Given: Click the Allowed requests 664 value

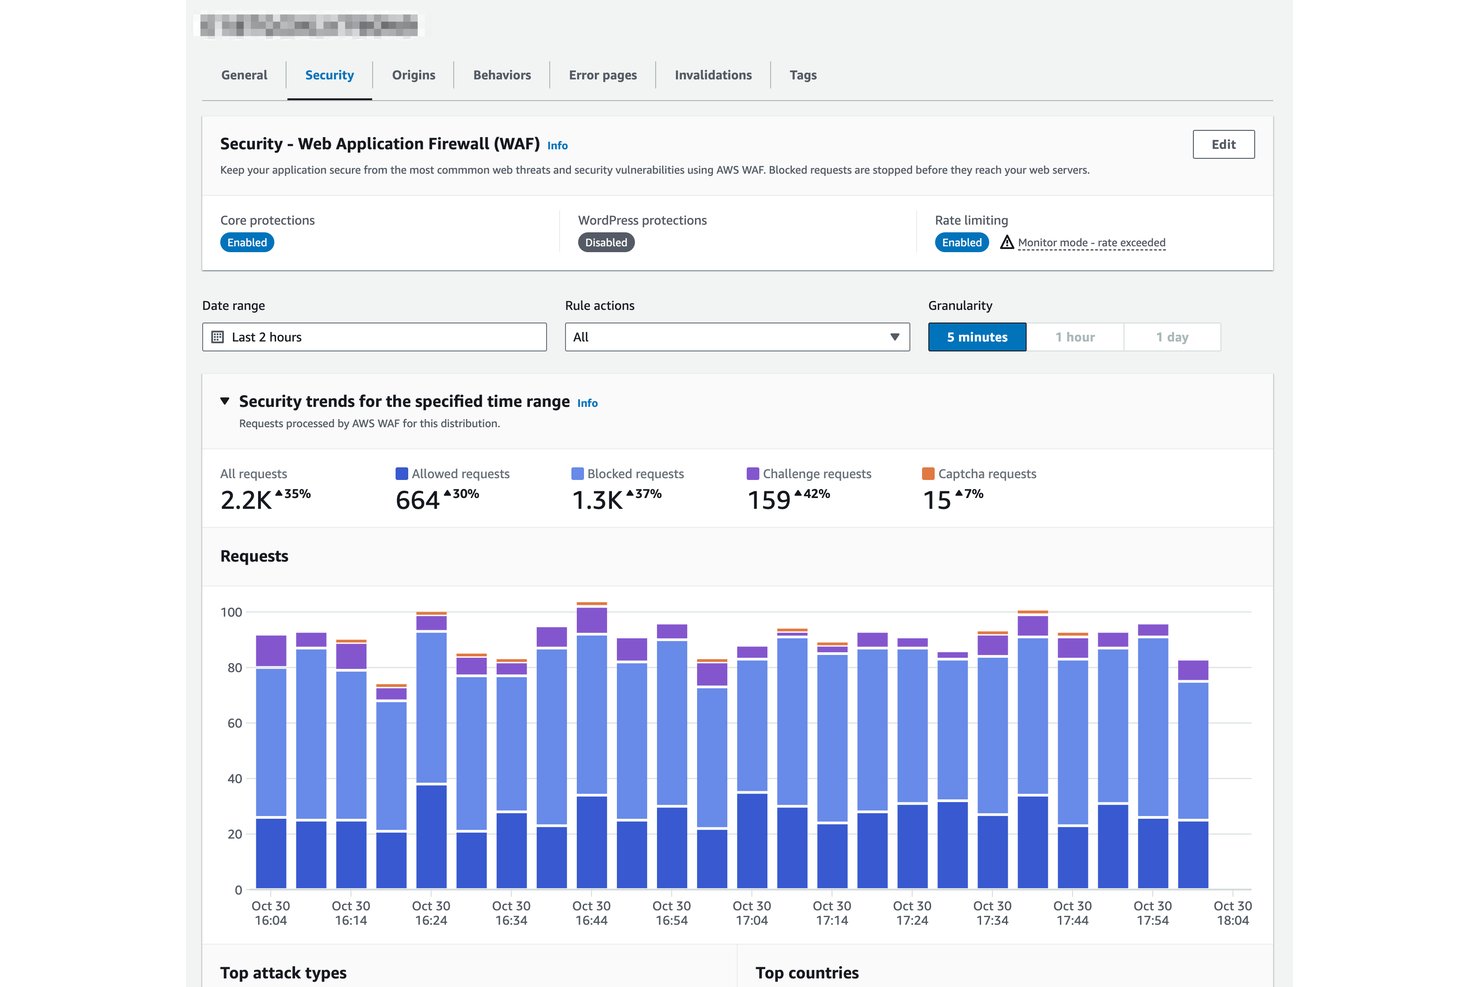Looking at the screenshot, I should tap(418, 500).
